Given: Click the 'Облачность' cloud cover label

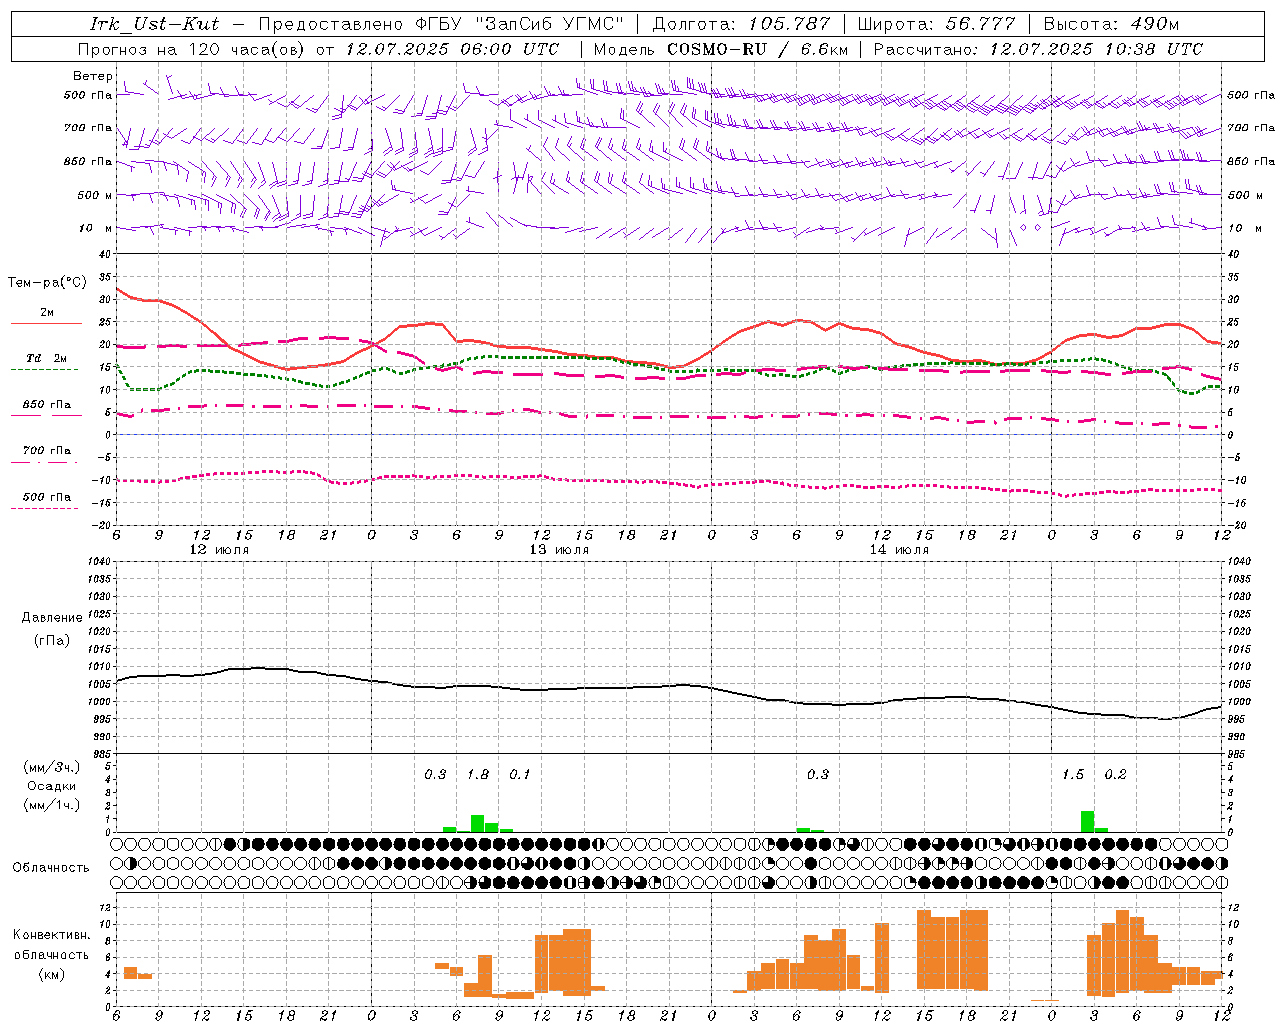Looking at the screenshot, I should pyautogui.click(x=51, y=868).
